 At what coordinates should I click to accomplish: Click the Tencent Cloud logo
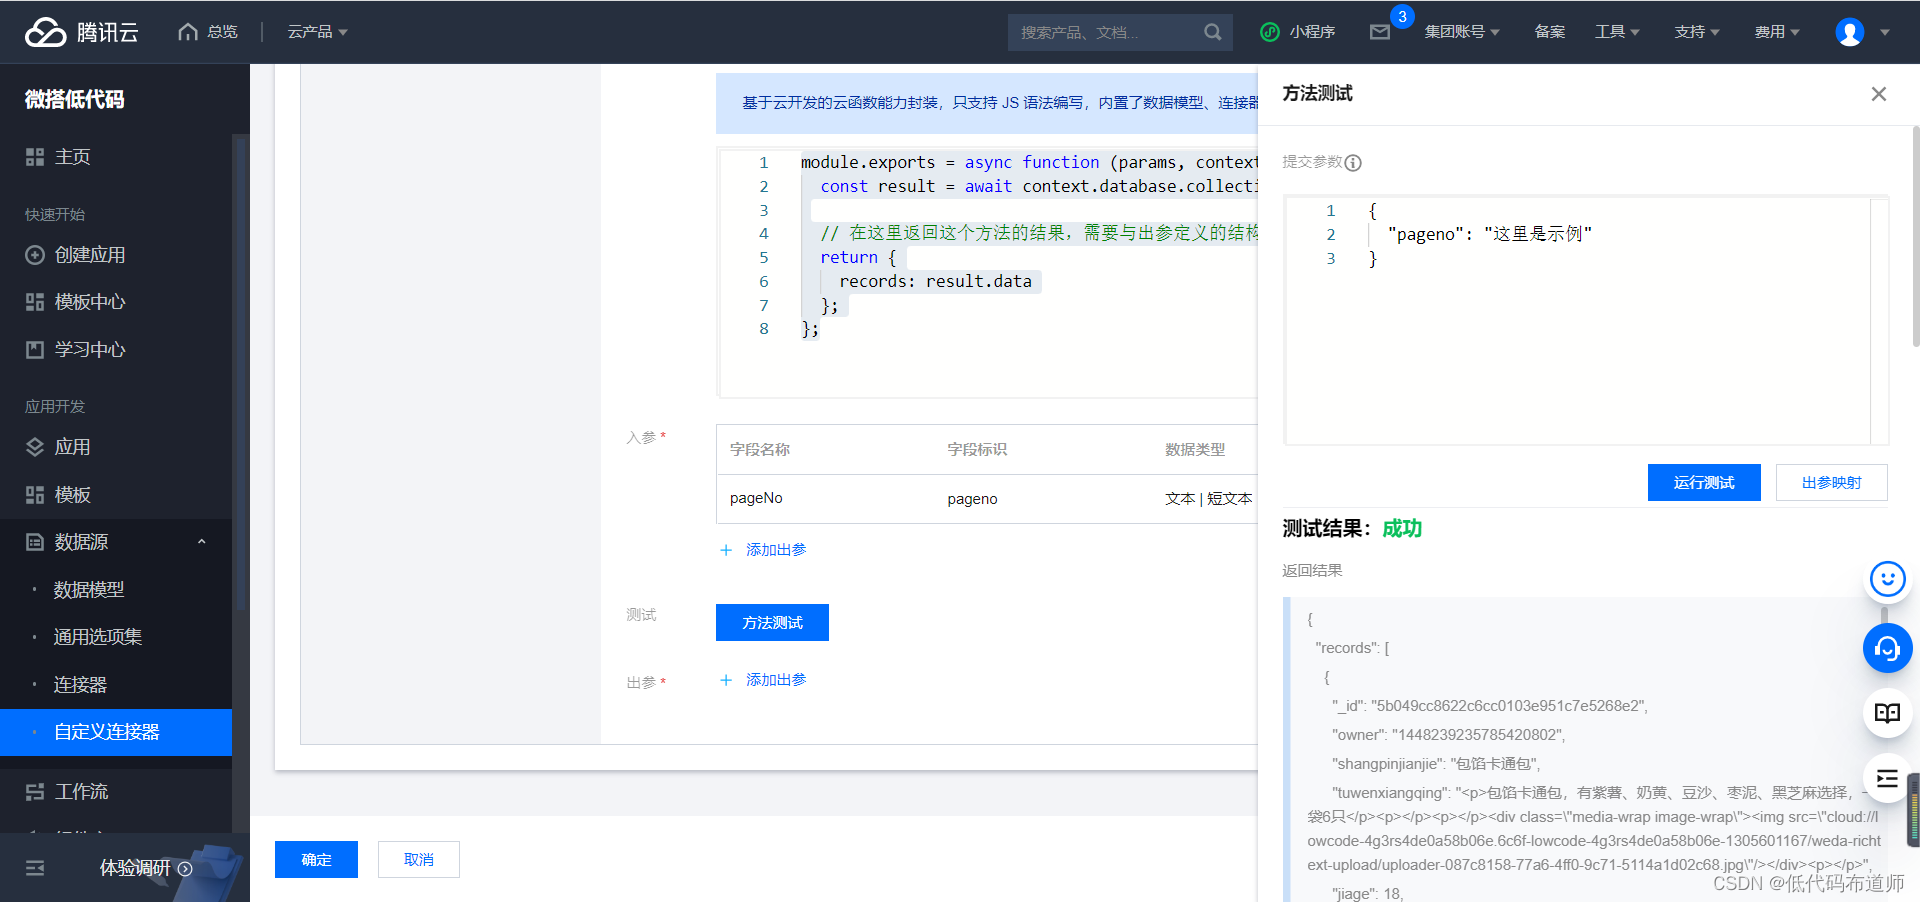pos(81,32)
